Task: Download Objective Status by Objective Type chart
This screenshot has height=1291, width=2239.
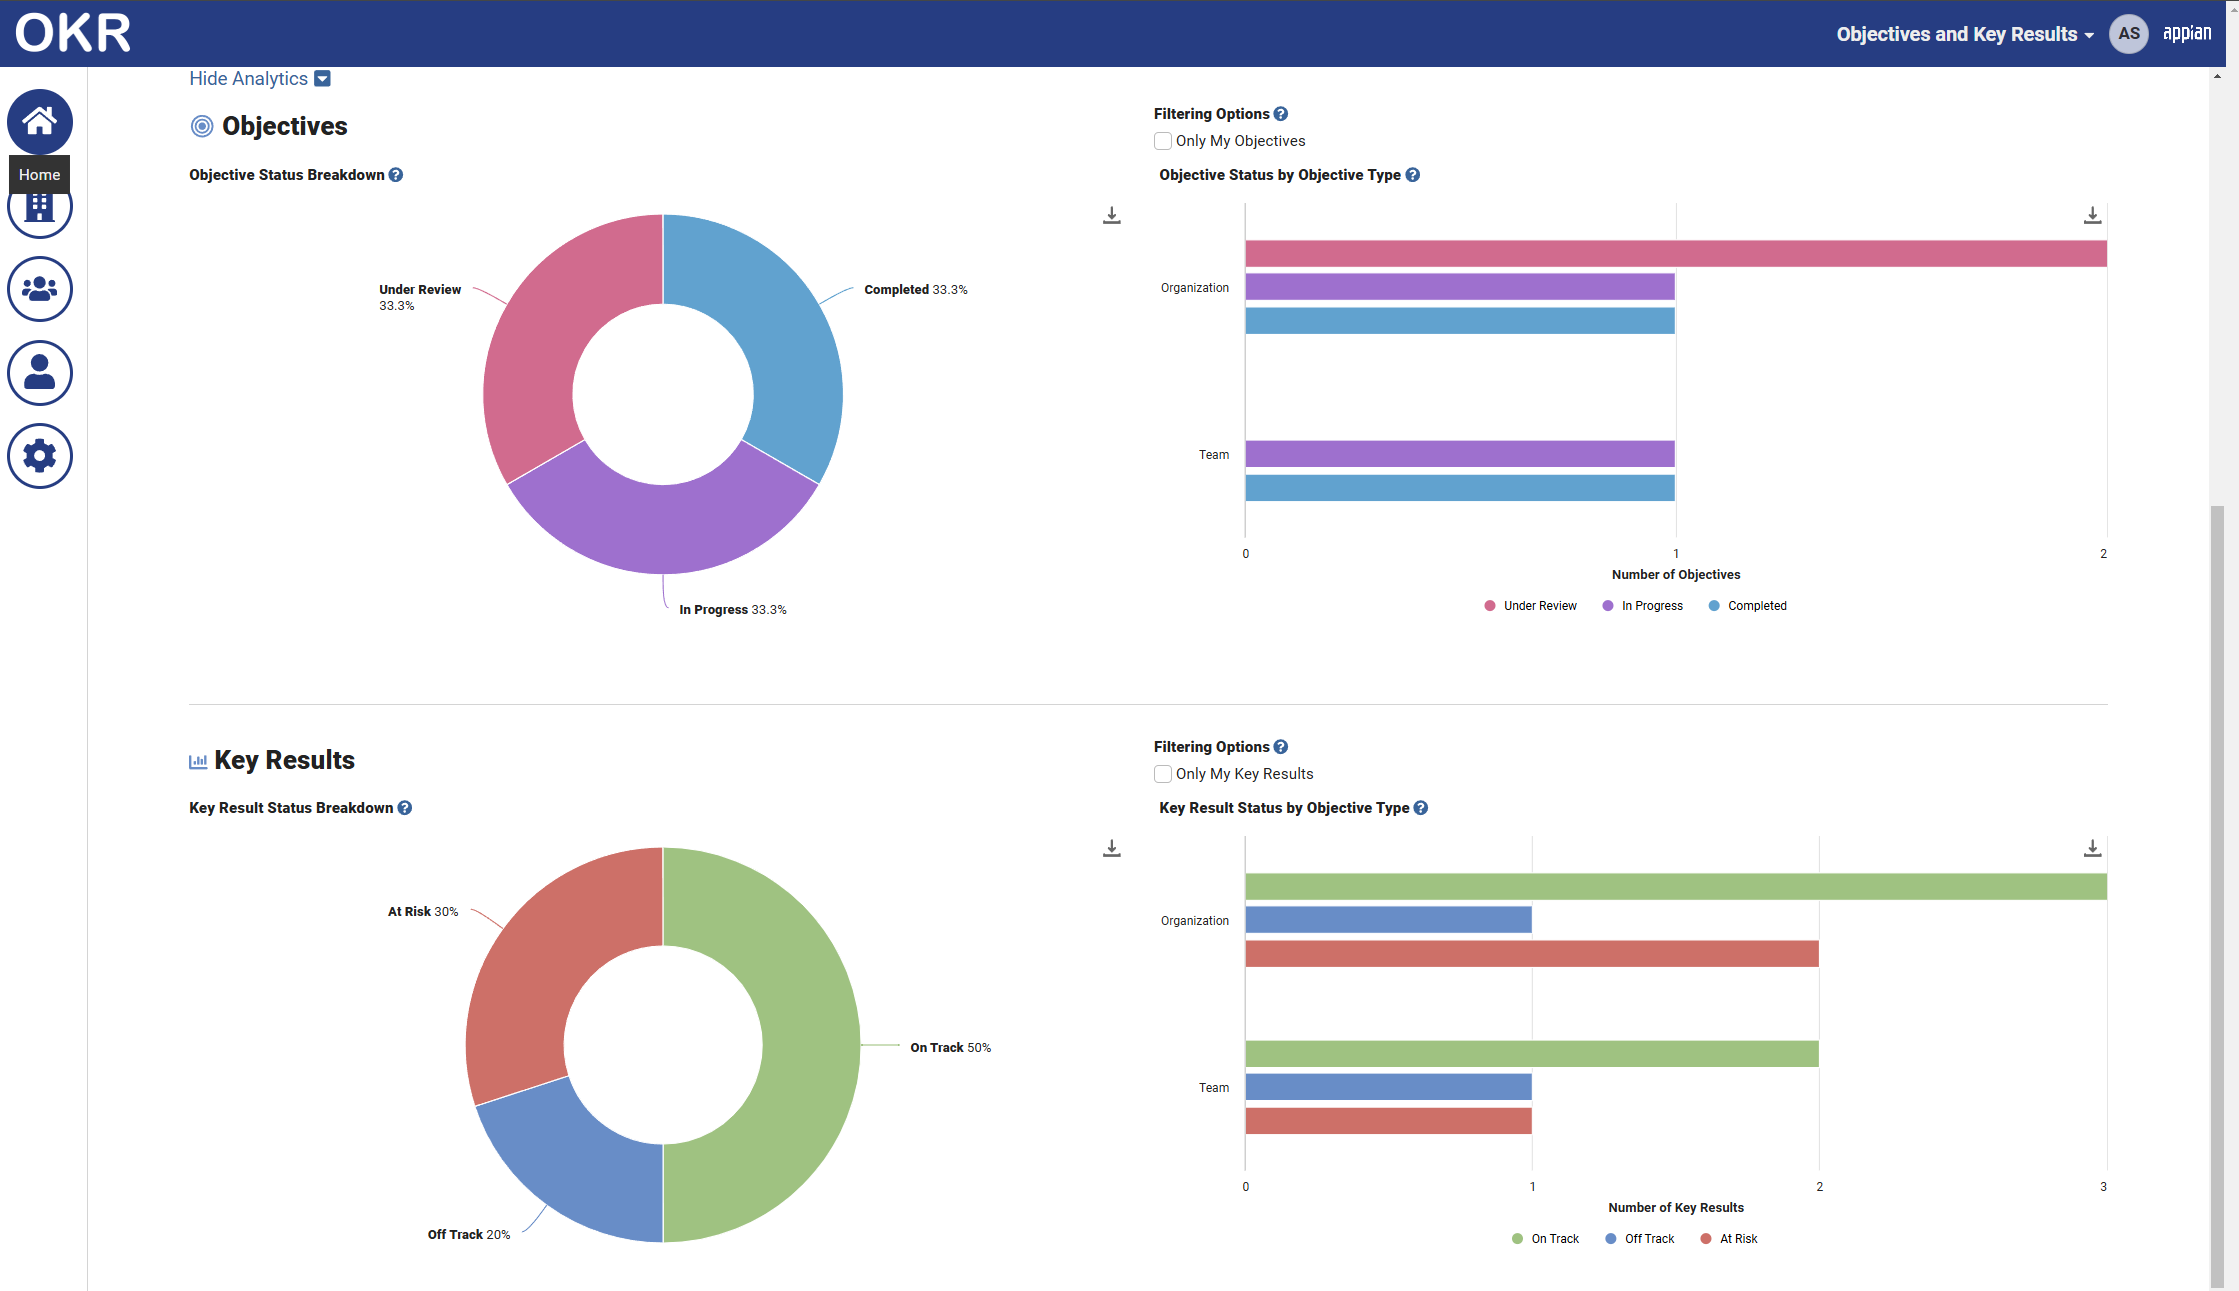Action: (x=2092, y=215)
